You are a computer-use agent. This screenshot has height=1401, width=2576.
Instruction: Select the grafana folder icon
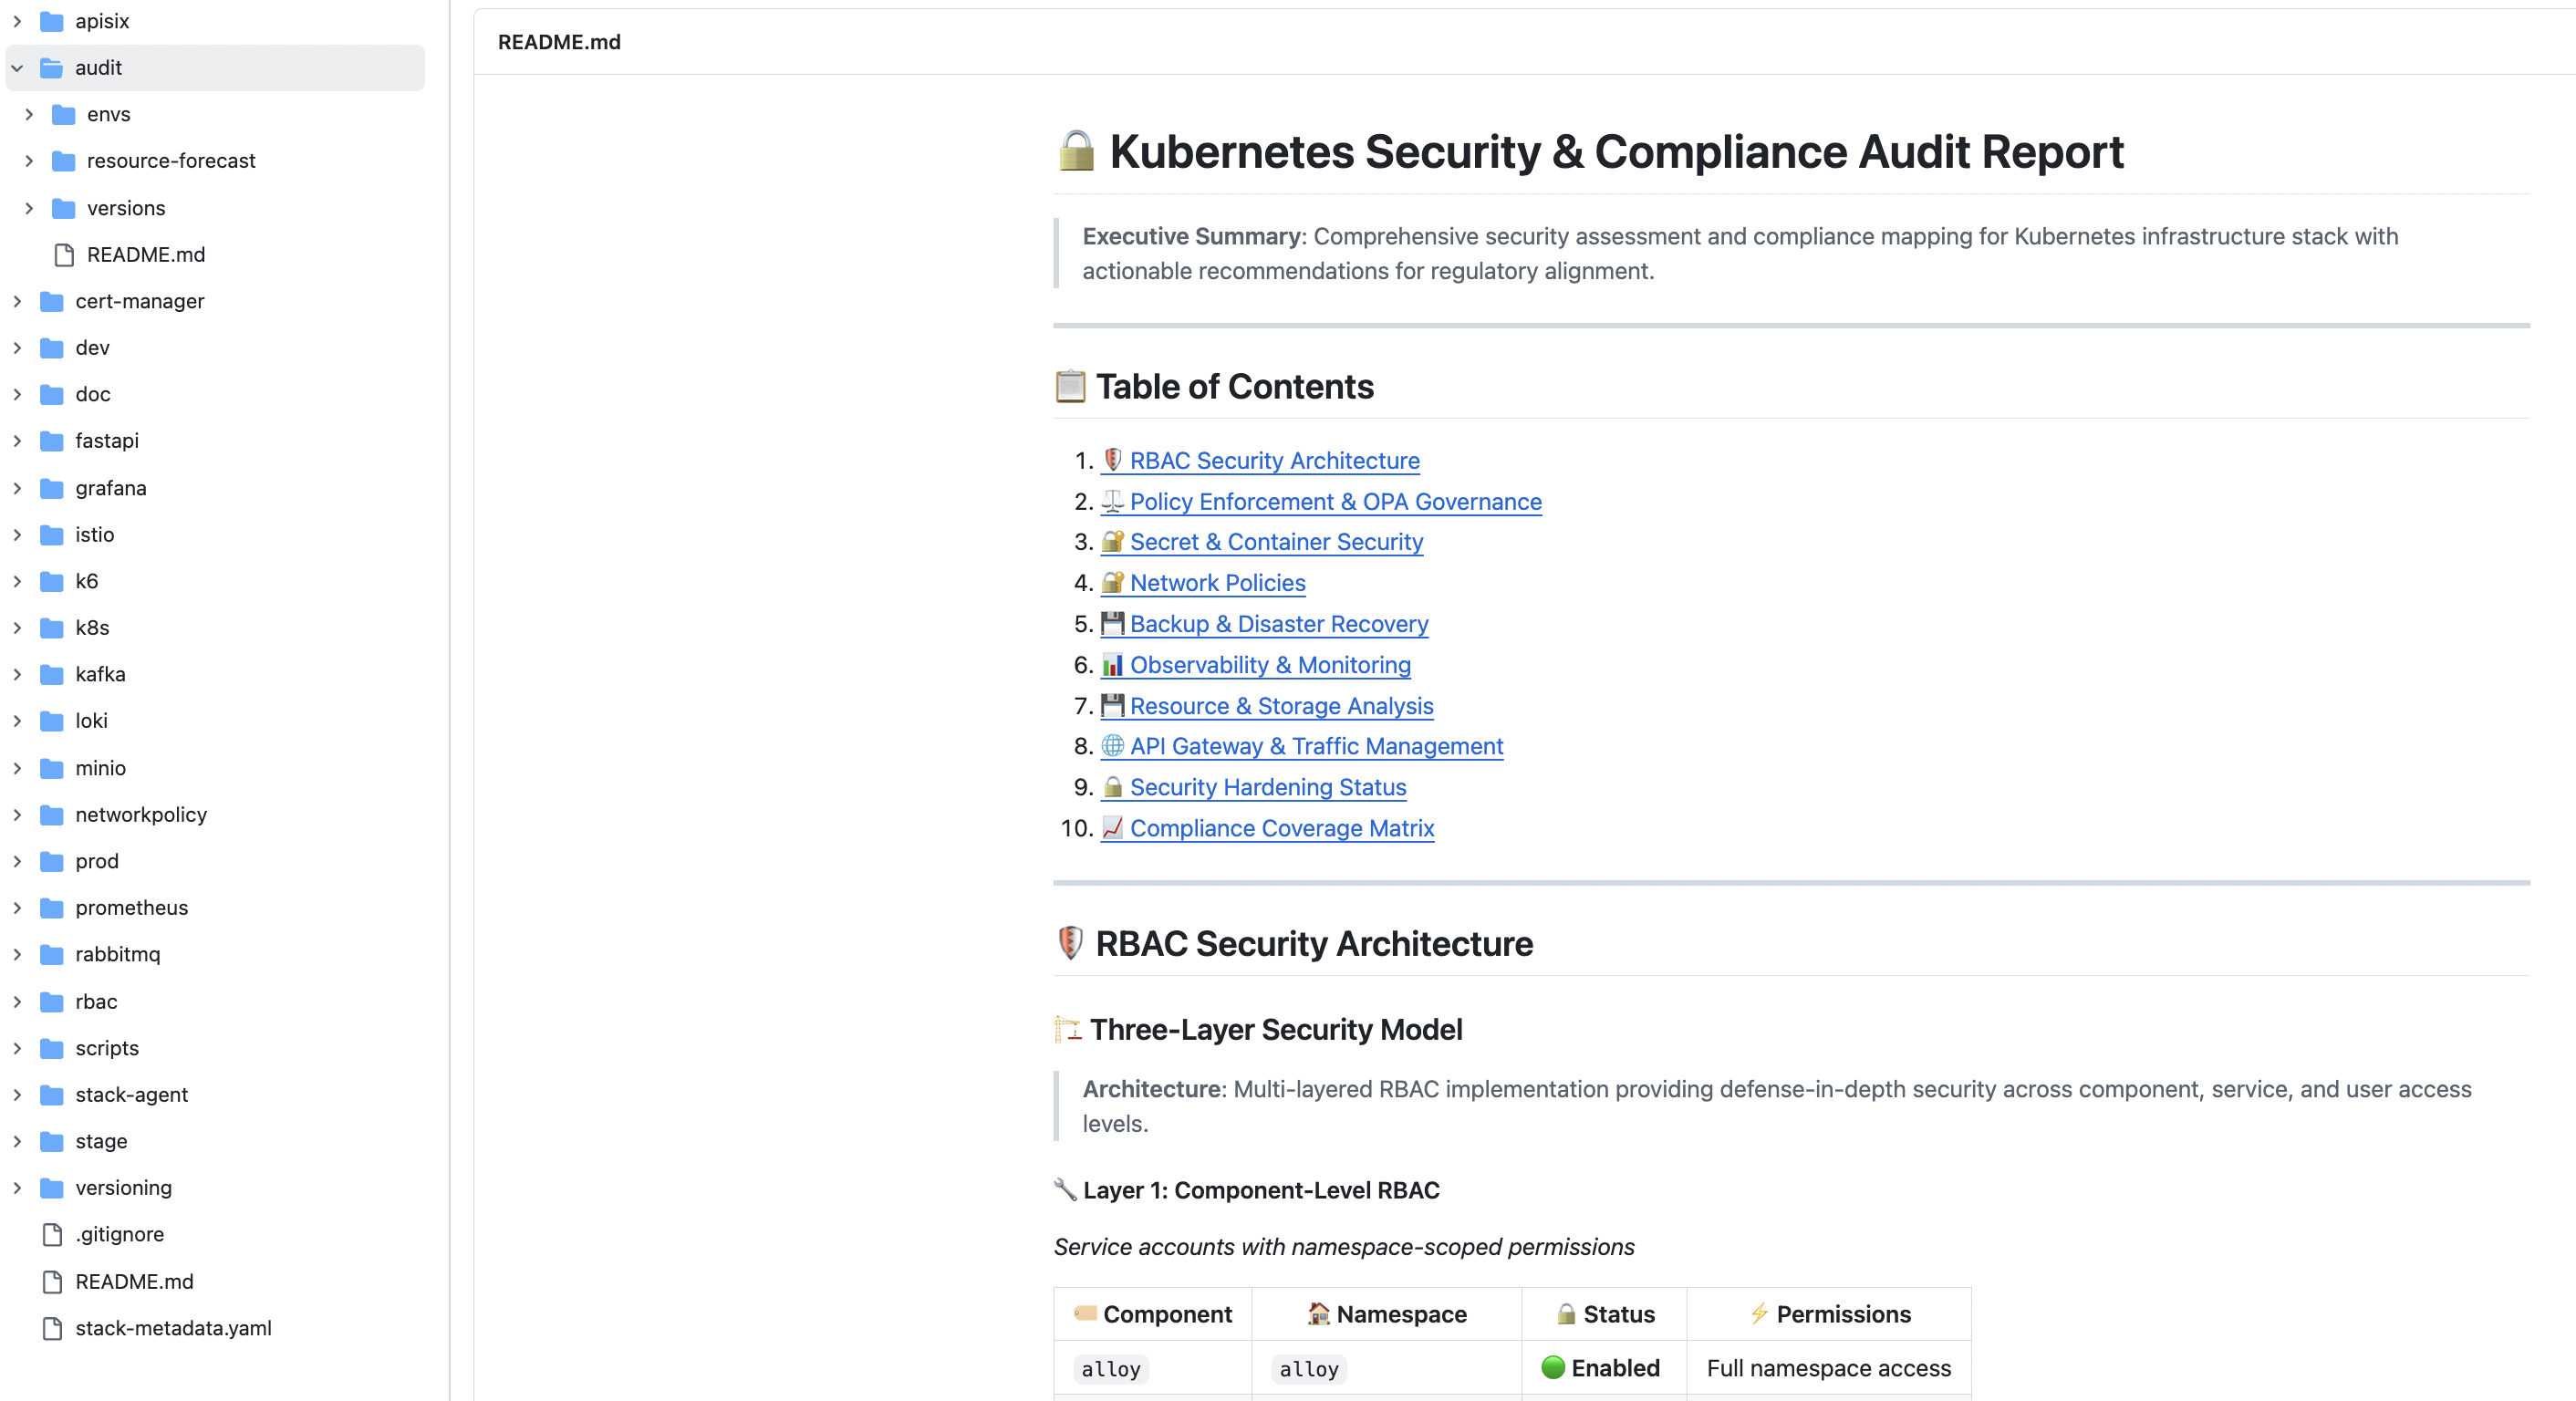click(52, 488)
